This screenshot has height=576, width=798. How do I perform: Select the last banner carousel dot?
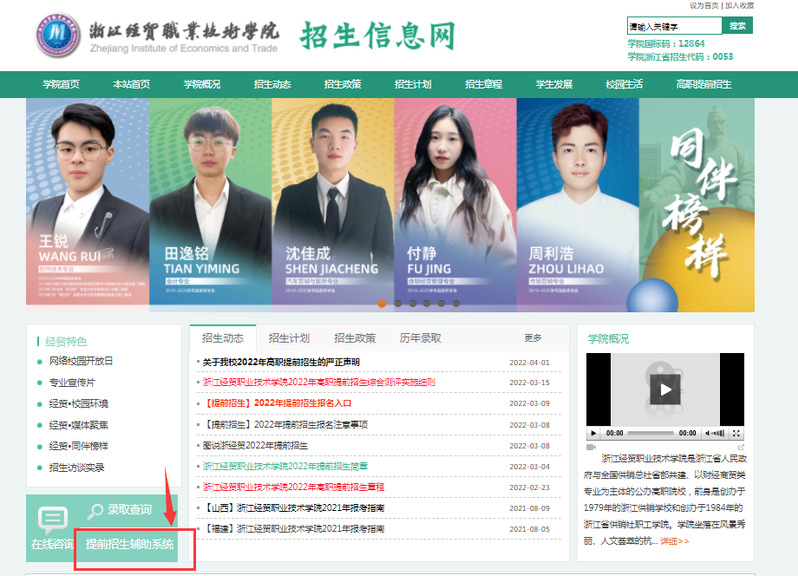pyautogui.click(x=456, y=302)
